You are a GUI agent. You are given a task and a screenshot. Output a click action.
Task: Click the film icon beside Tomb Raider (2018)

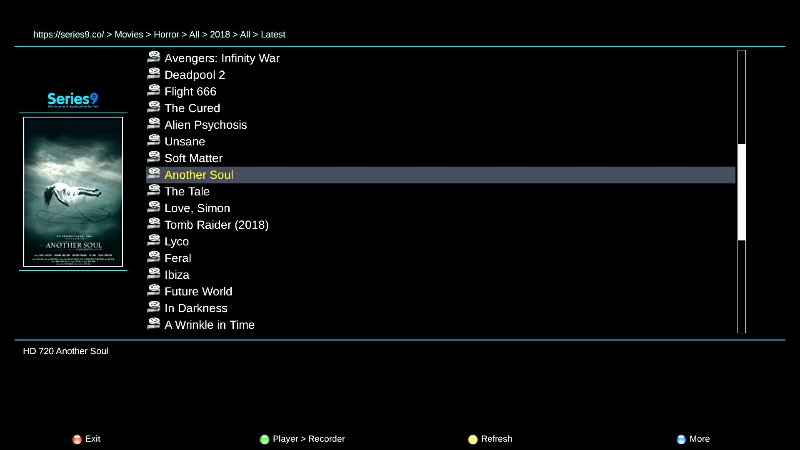[x=154, y=223]
